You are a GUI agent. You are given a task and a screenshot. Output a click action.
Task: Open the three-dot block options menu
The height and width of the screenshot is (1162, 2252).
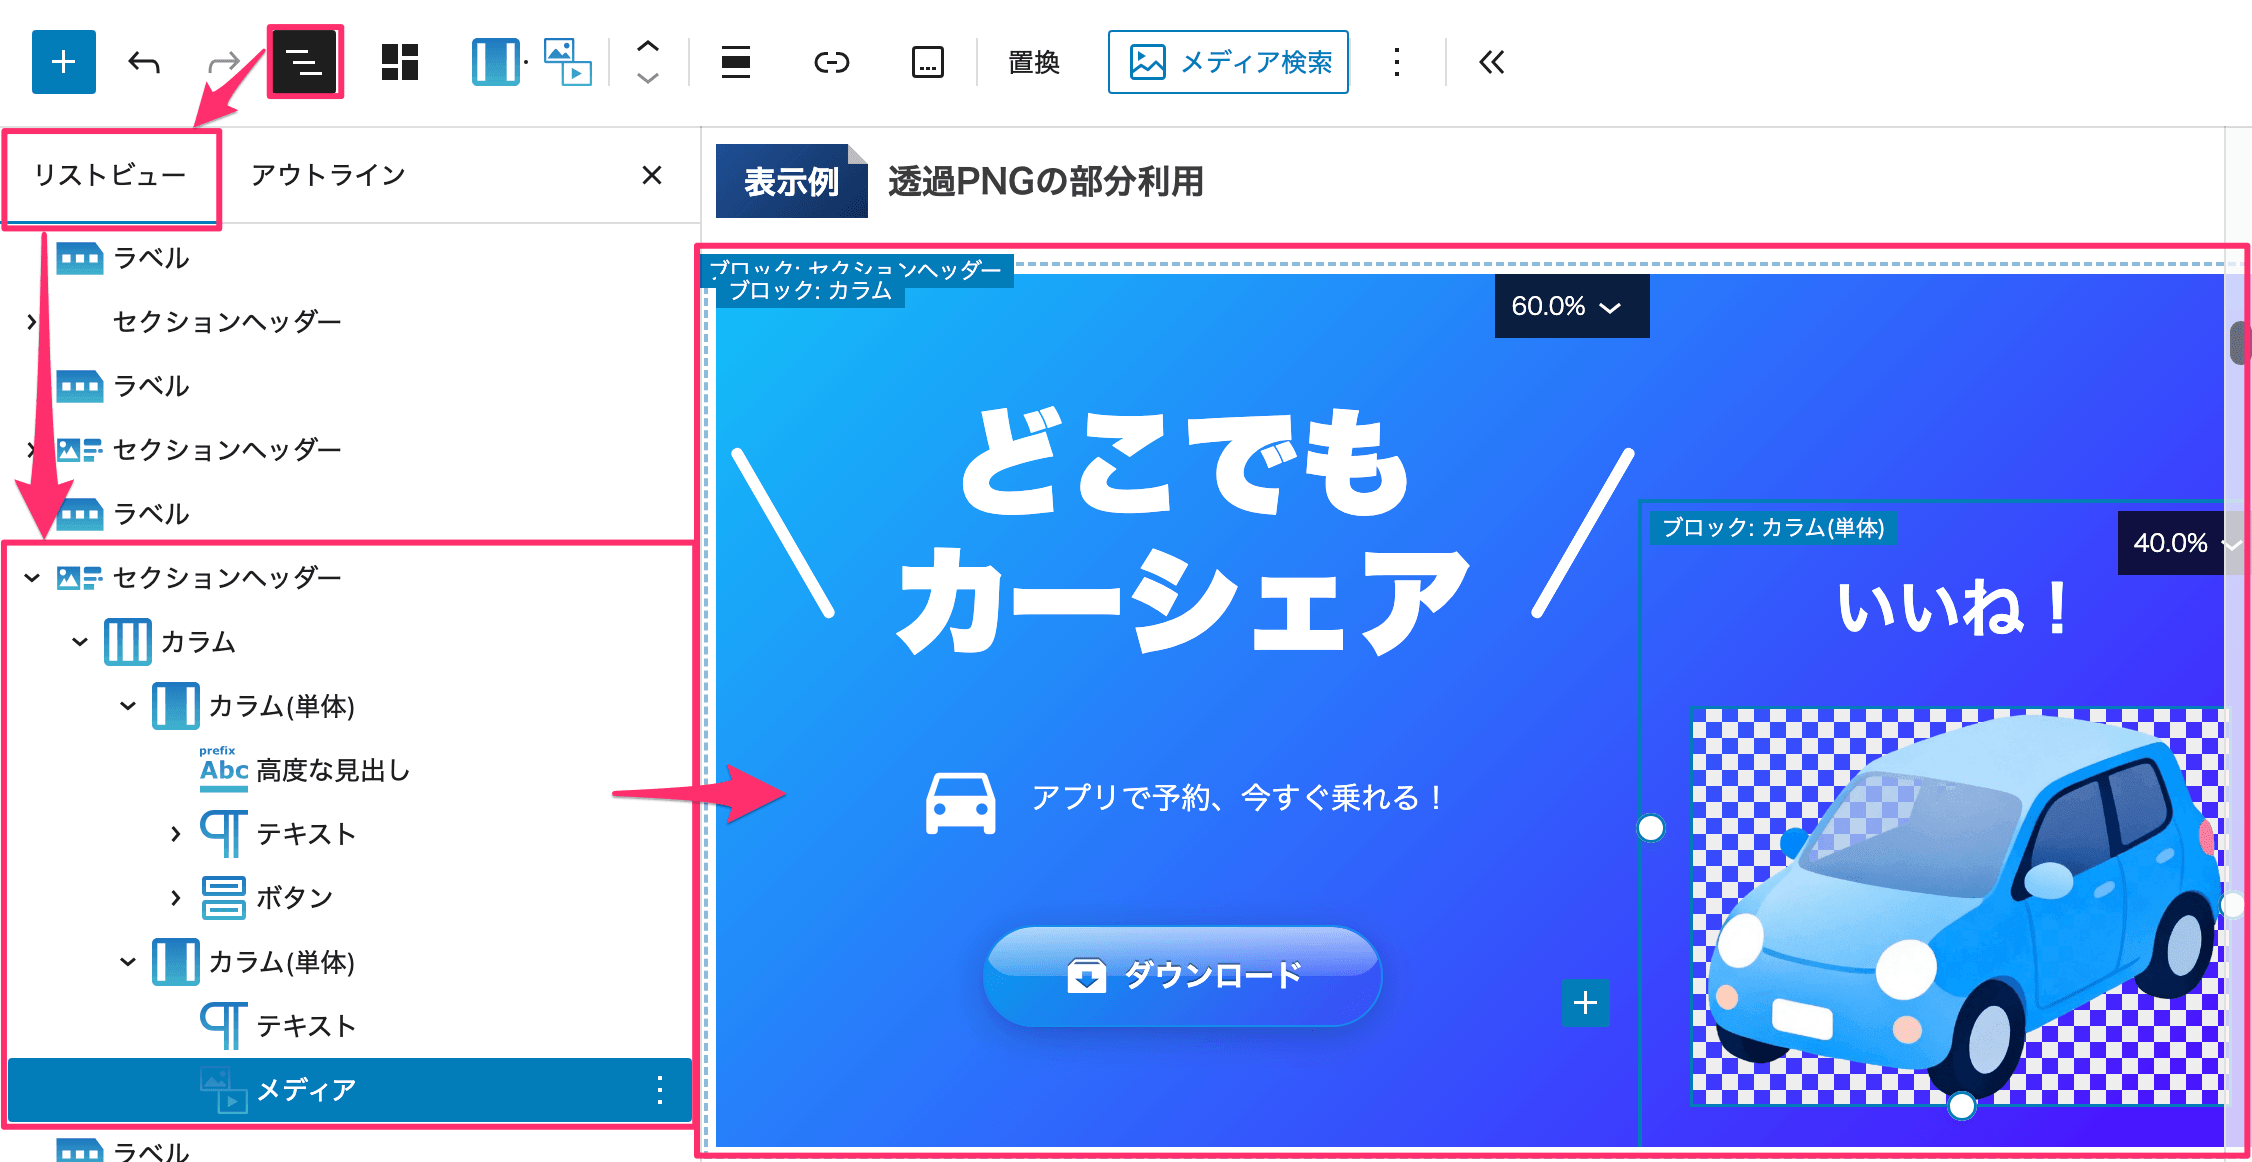pos(1397,62)
